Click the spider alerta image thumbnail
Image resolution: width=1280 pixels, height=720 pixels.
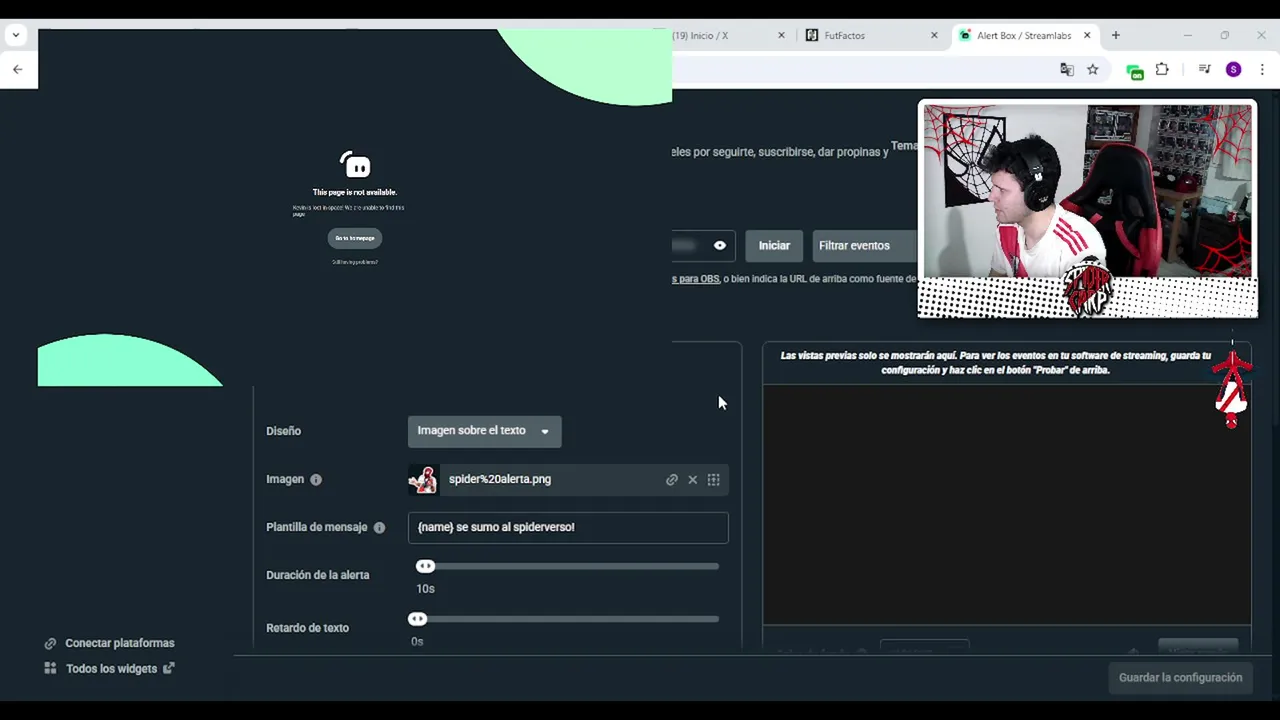click(422, 480)
